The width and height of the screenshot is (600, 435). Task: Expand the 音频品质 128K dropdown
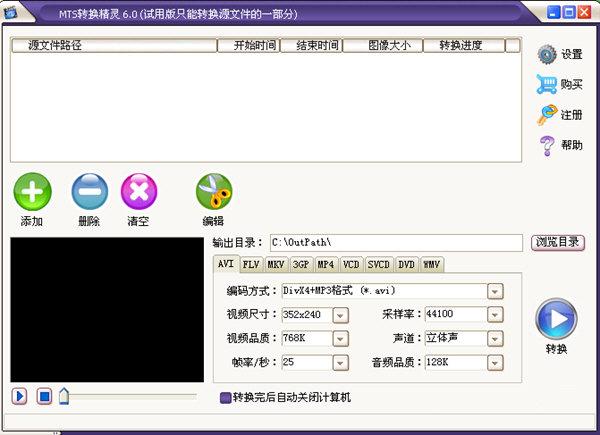(x=495, y=363)
